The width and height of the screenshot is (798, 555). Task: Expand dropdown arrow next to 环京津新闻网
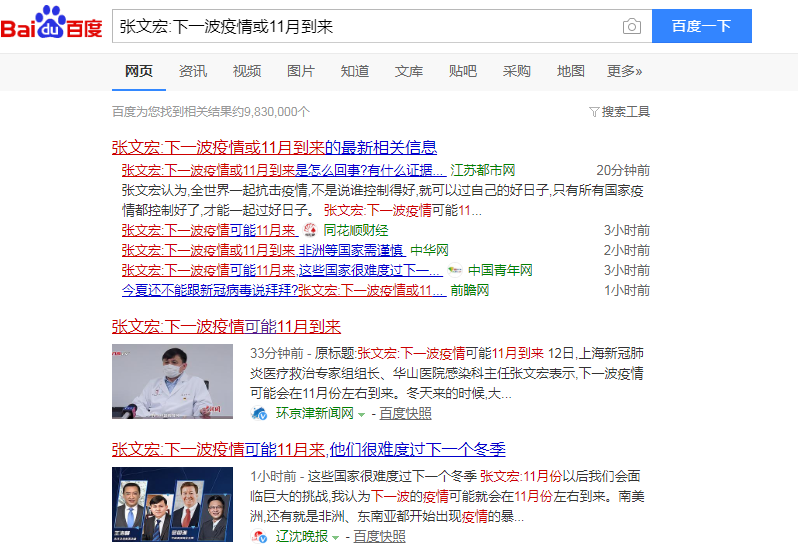(x=361, y=415)
